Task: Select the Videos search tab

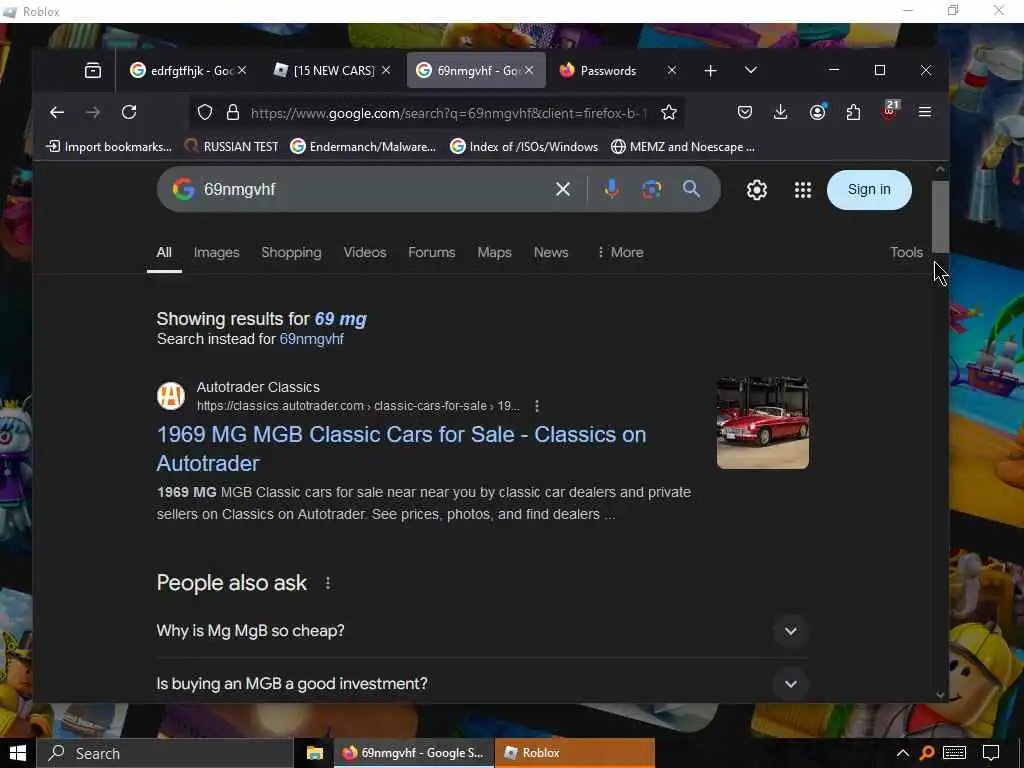Action: (x=364, y=253)
